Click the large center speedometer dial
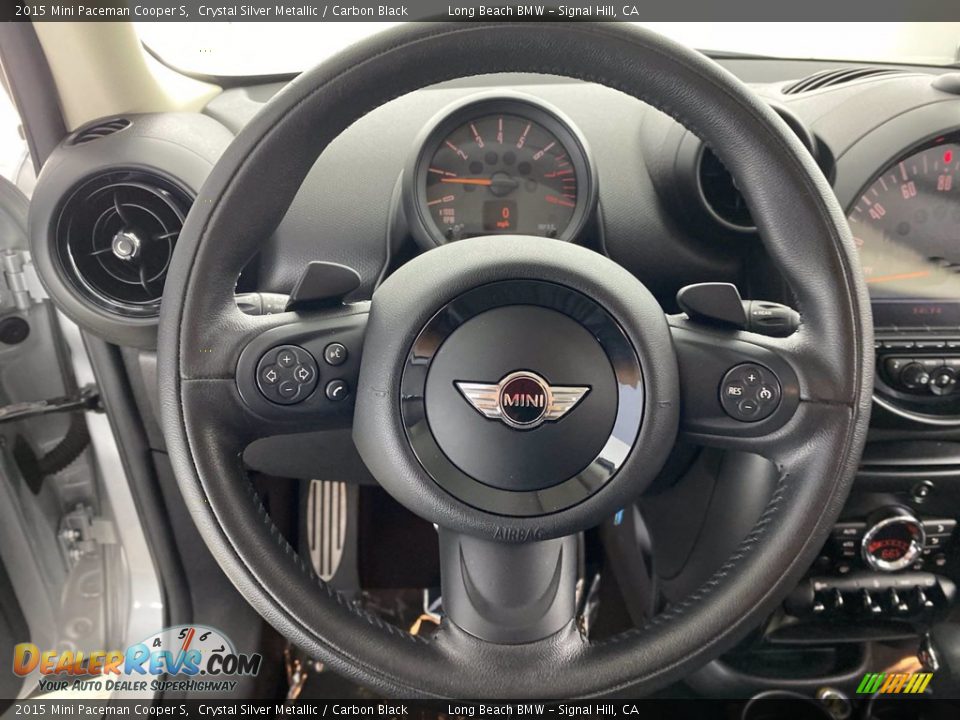The height and width of the screenshot is (720, 960). click(x=906, y=216)
